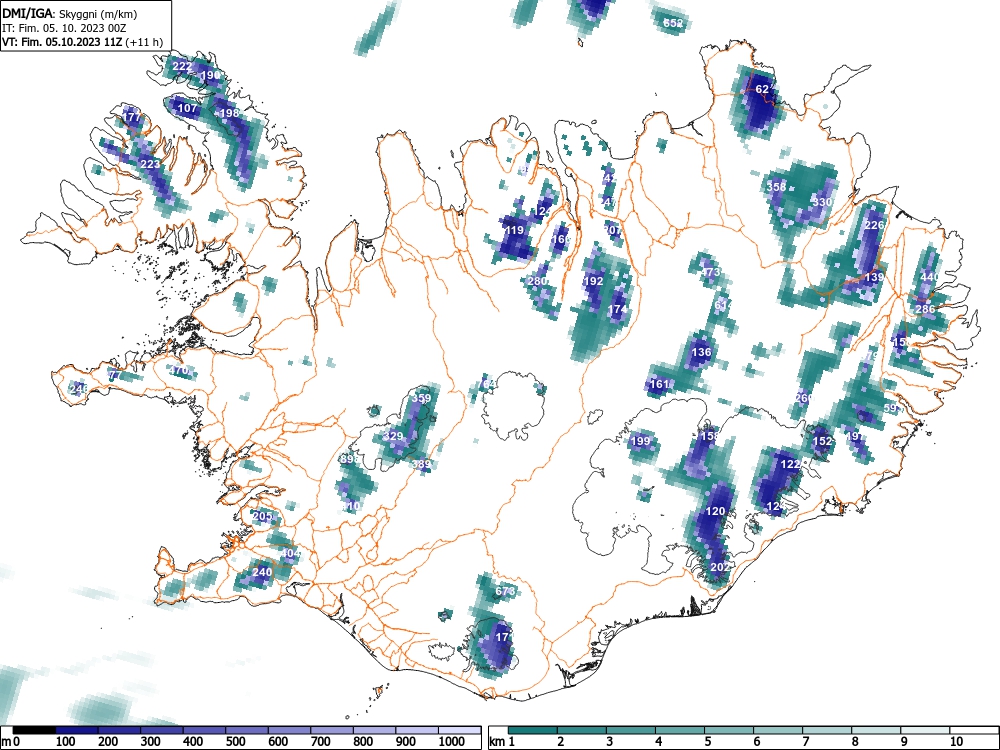
Task: Click the value 136 on the map
Action: pyautogui.click(x=701, y=352)
